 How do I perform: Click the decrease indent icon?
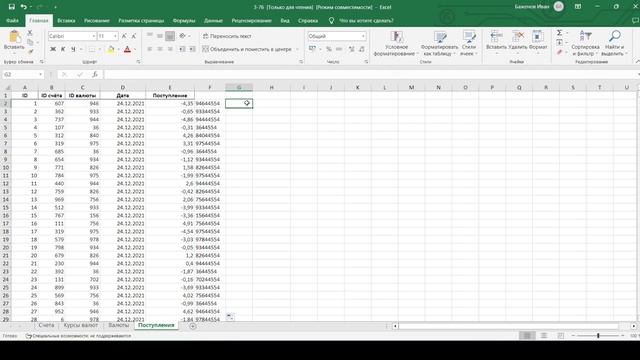pos(182,49)
